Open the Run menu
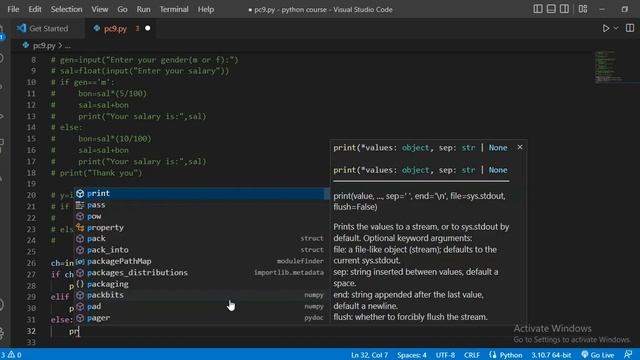640x360 pixels. point(143,9)
